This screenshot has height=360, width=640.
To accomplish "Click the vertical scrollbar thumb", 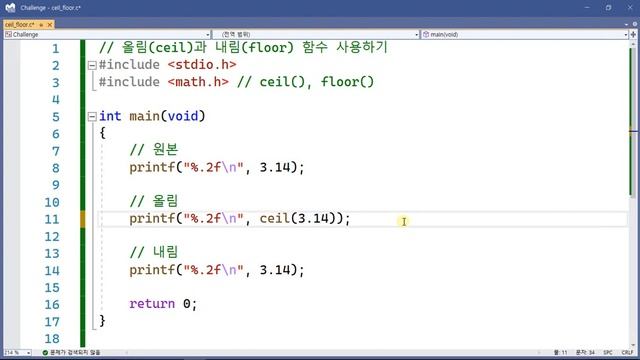I will click(x=633, y=122).
